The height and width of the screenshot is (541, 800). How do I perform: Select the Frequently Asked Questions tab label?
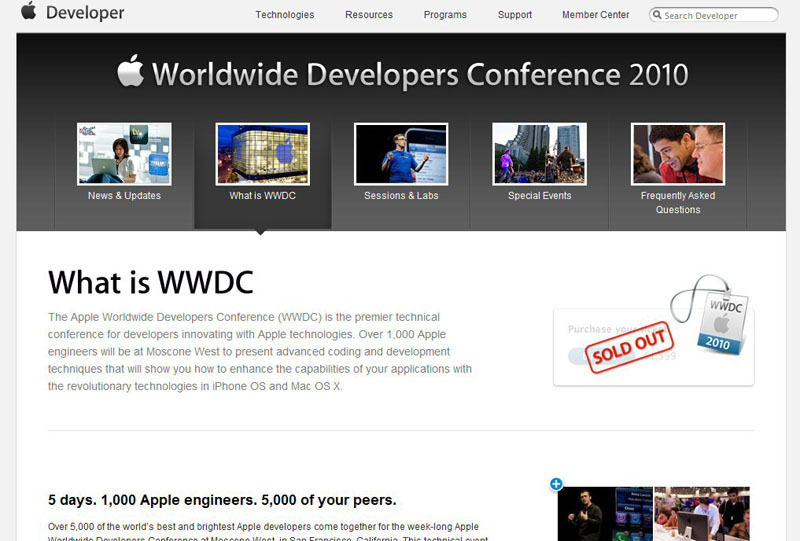[678, 203]
